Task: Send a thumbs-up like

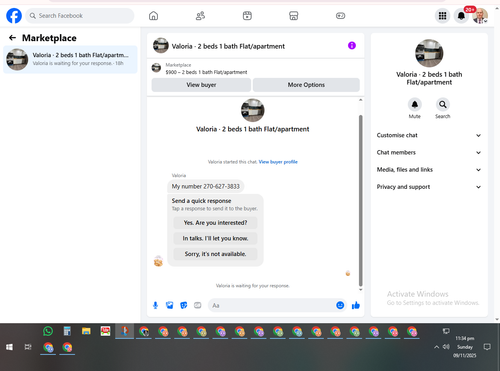Action: (356, 305)
